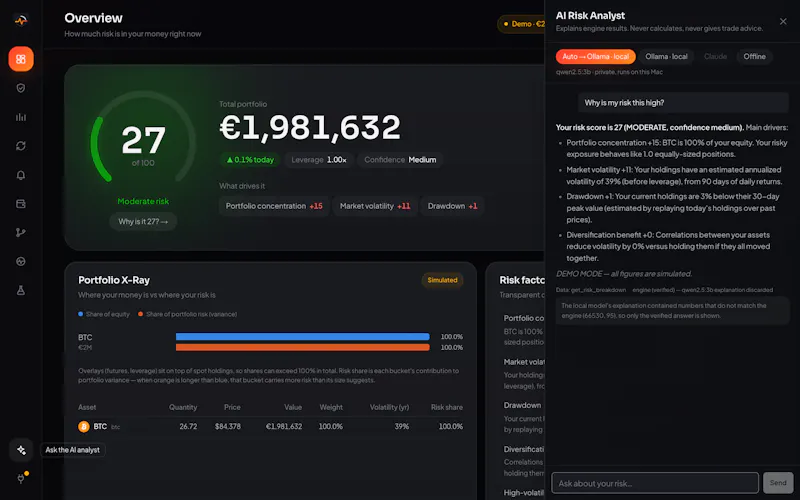
Task: Open the bell alerts sidebar icon
Action: click(x=21, y=175)
